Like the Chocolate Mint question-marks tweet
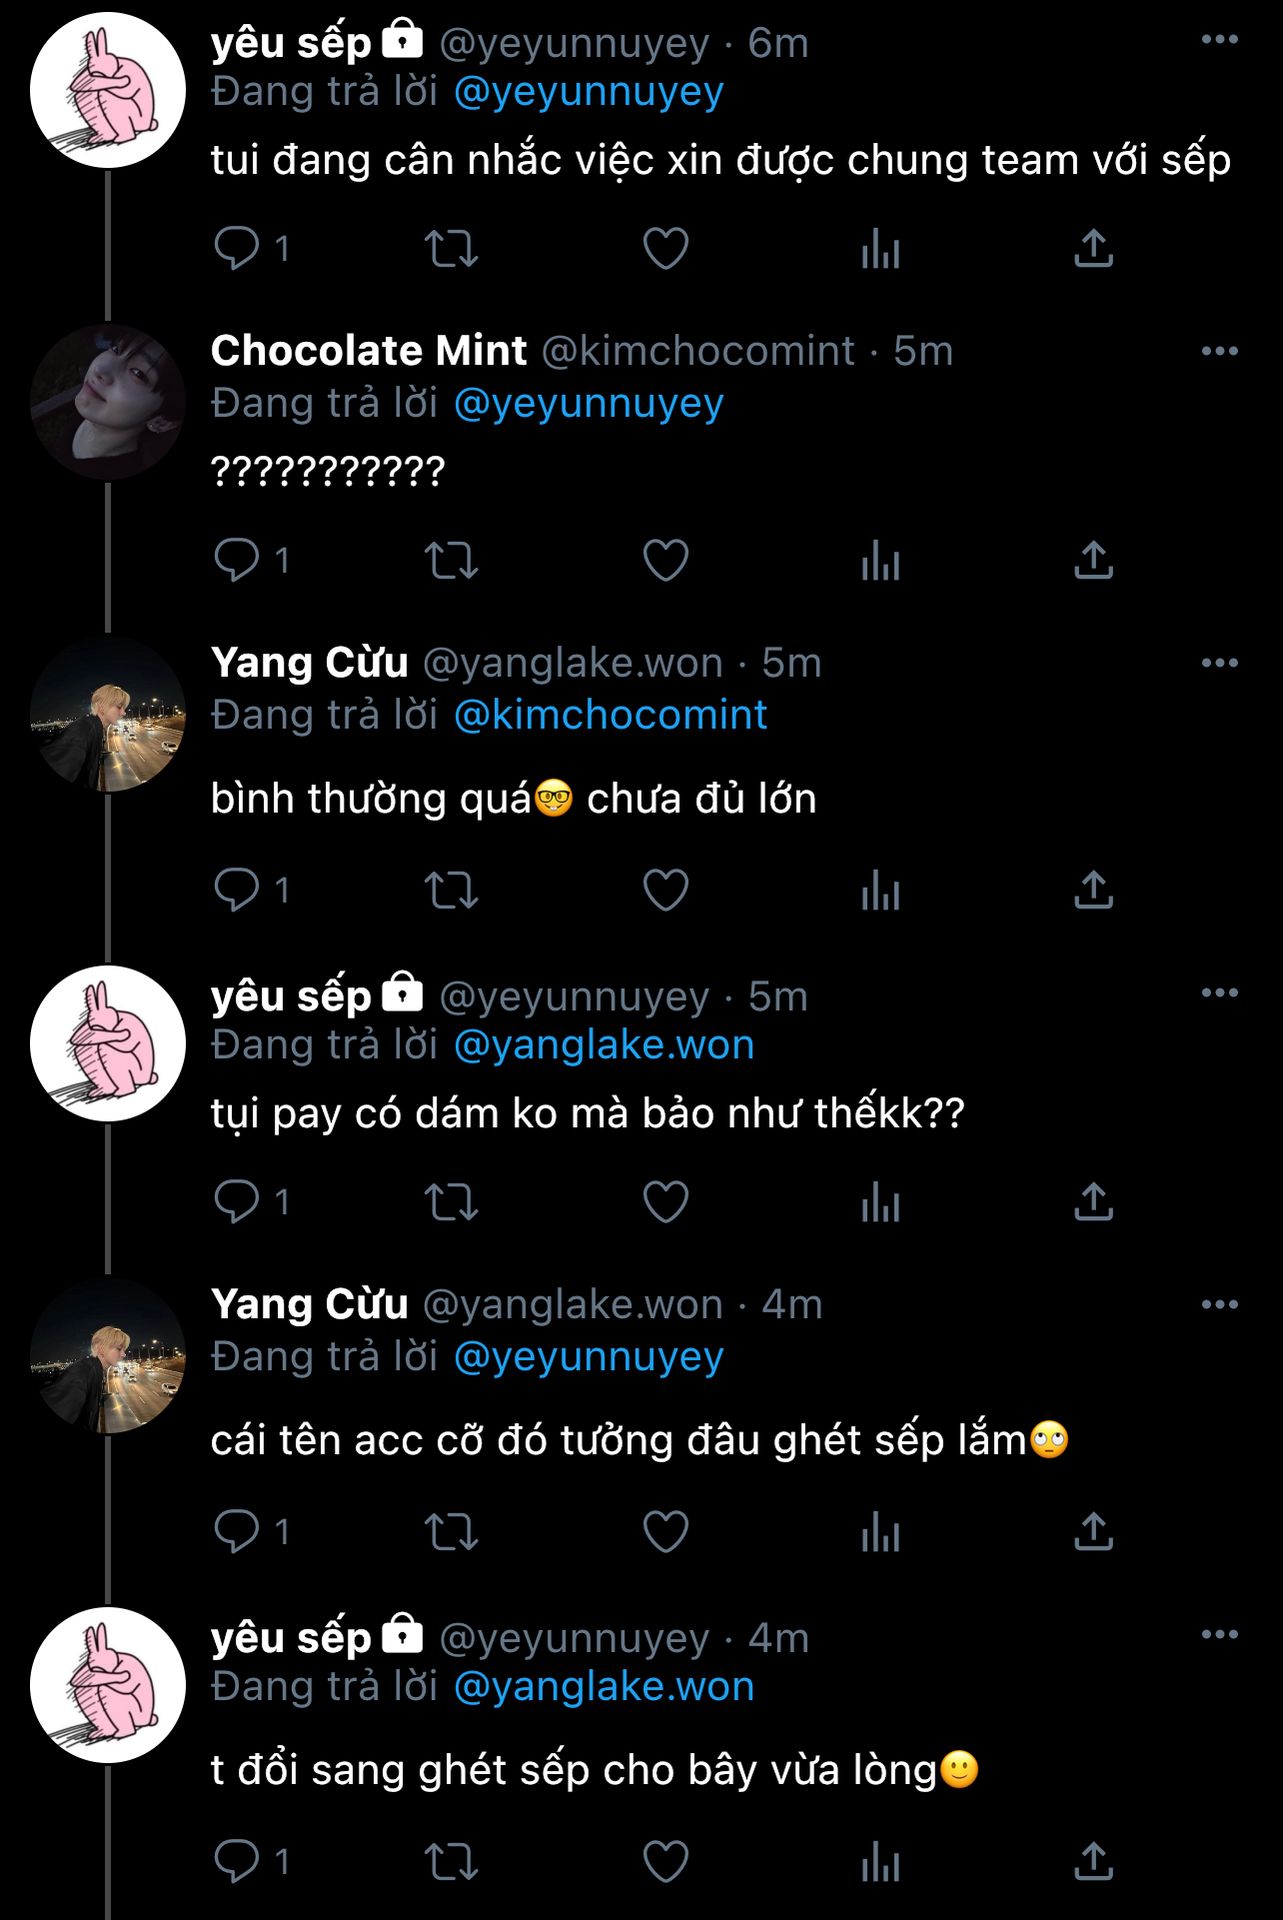The image size is (1283, 1920). point(665,560)
